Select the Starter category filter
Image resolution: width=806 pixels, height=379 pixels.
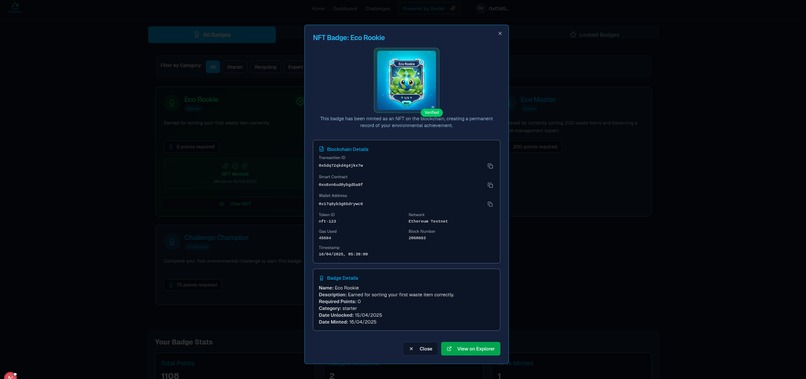tap(235, 67)
